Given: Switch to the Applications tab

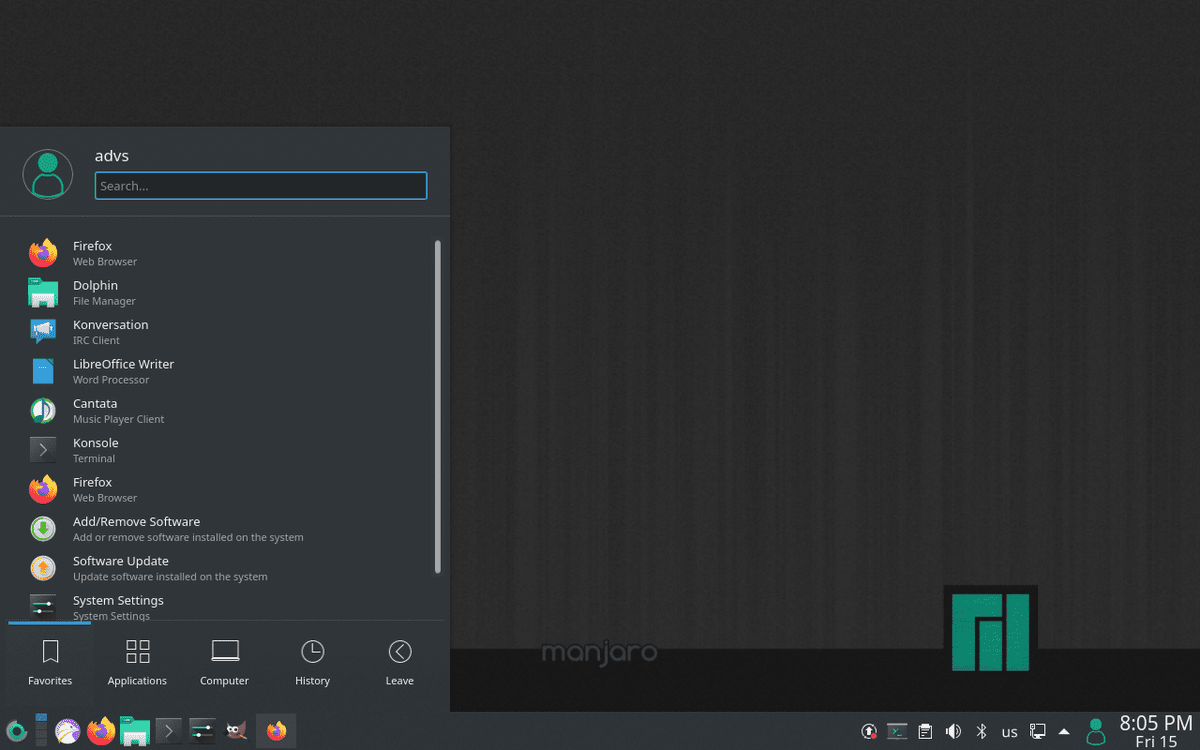Looking at the screenshot, I should [137, 663].
